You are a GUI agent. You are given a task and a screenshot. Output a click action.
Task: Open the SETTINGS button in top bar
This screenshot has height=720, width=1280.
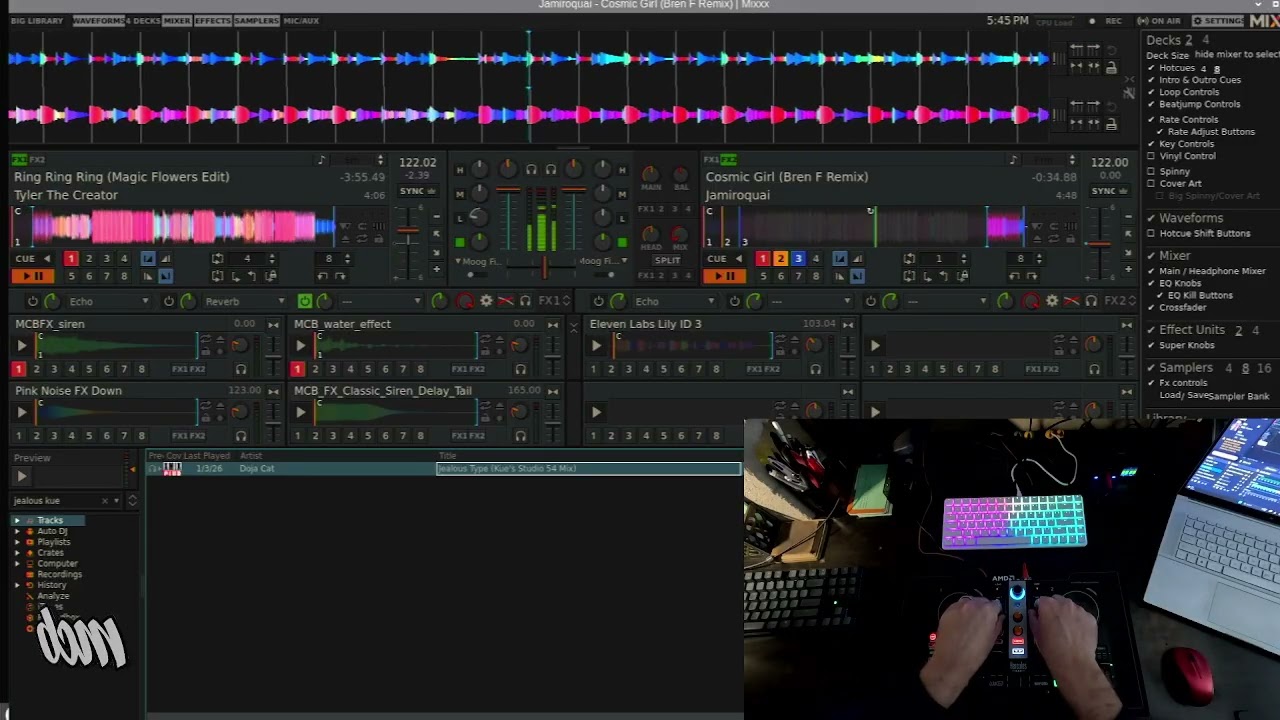coord(1218,21)
